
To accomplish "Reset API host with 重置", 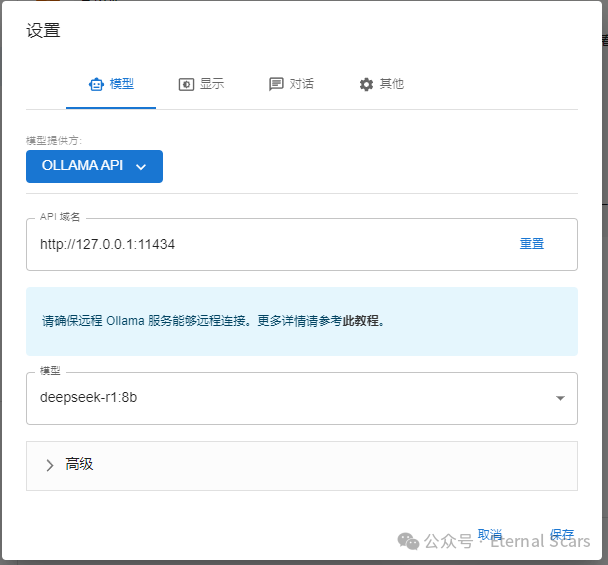I will (x=532, y=244).
